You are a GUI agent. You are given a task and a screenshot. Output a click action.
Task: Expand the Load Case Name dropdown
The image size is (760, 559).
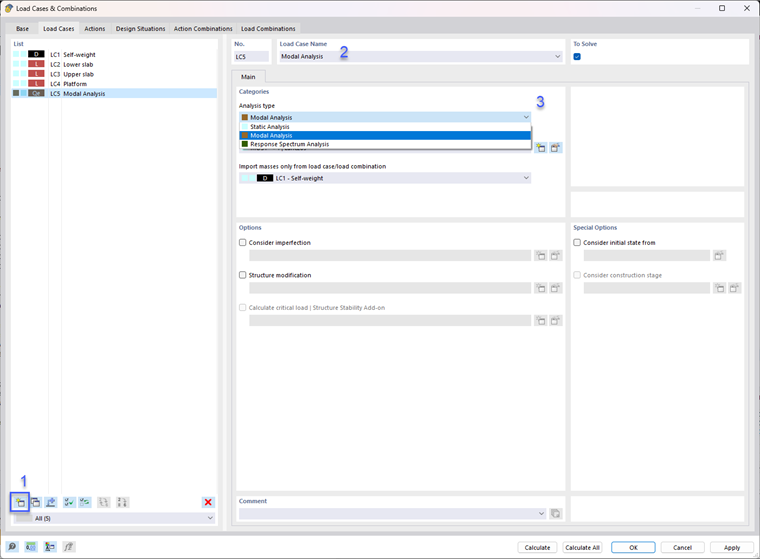click(557, 57)
